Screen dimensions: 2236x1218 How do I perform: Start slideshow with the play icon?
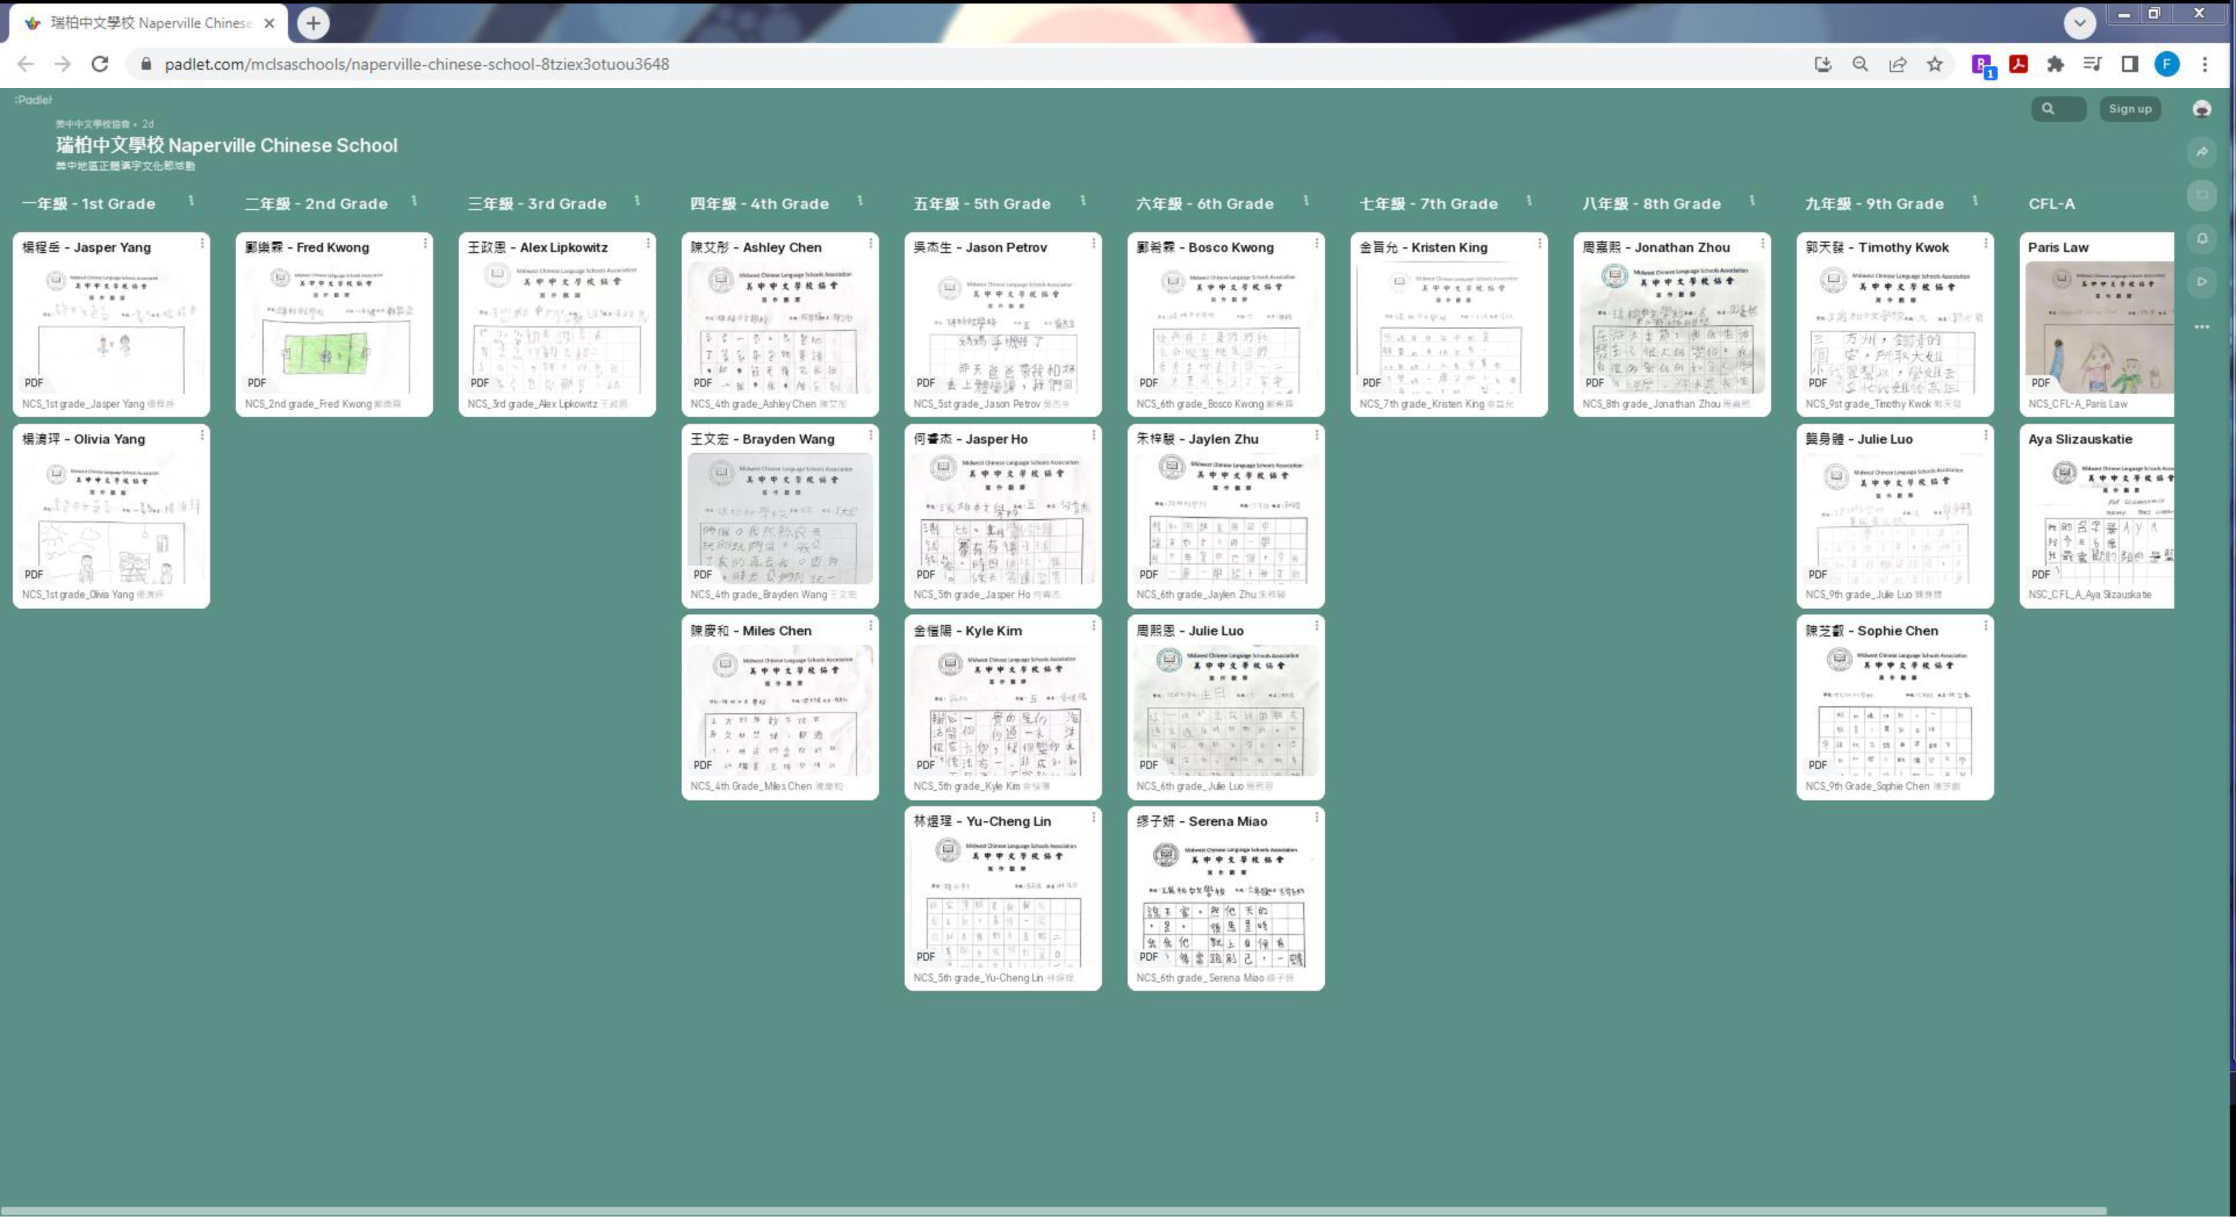coord(2202,282)
